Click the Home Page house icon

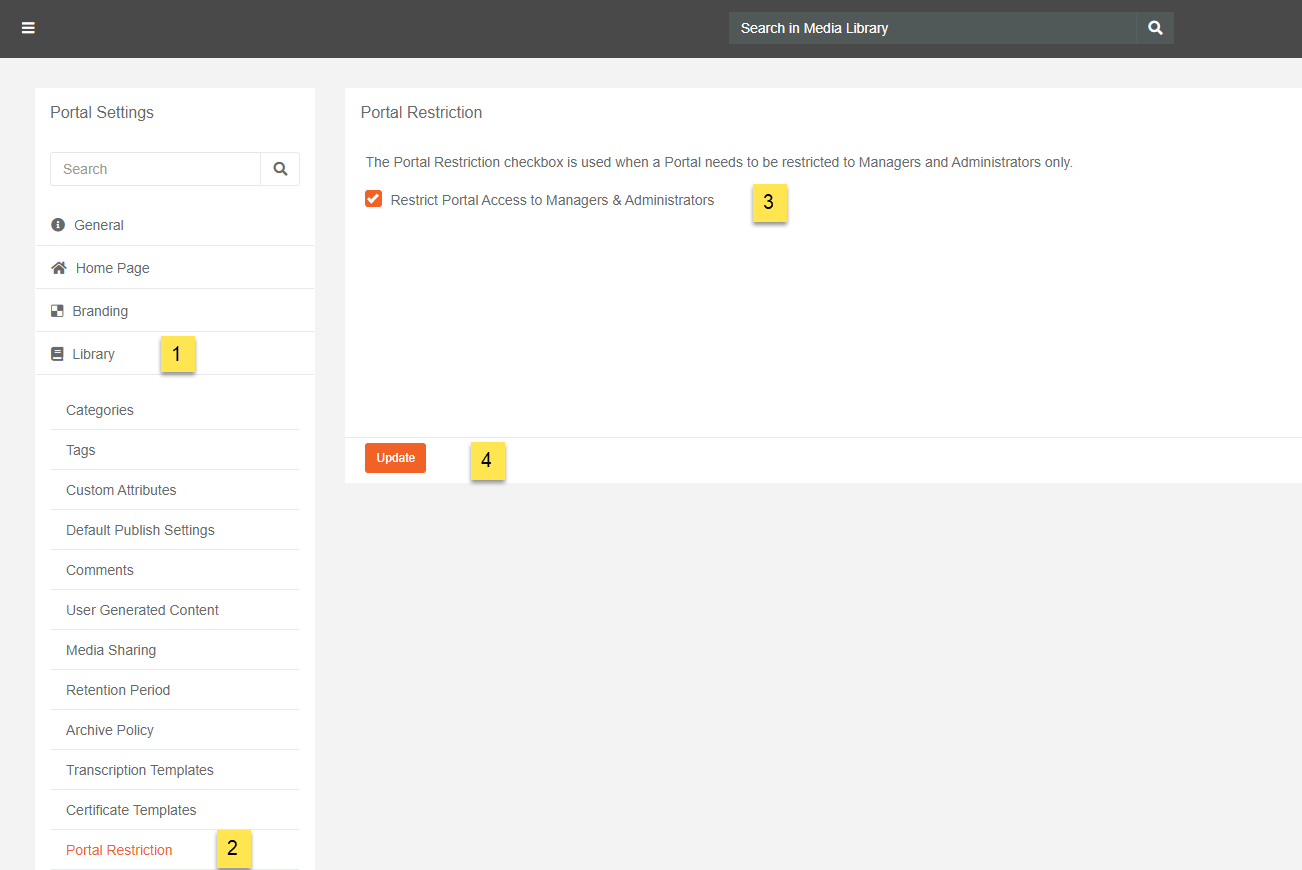(x=59, y=268)
